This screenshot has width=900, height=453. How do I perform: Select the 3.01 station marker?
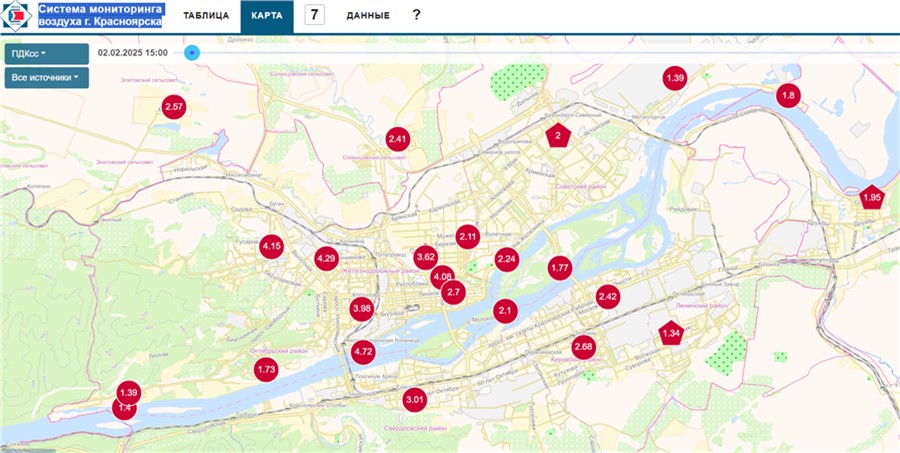[415, 401]
